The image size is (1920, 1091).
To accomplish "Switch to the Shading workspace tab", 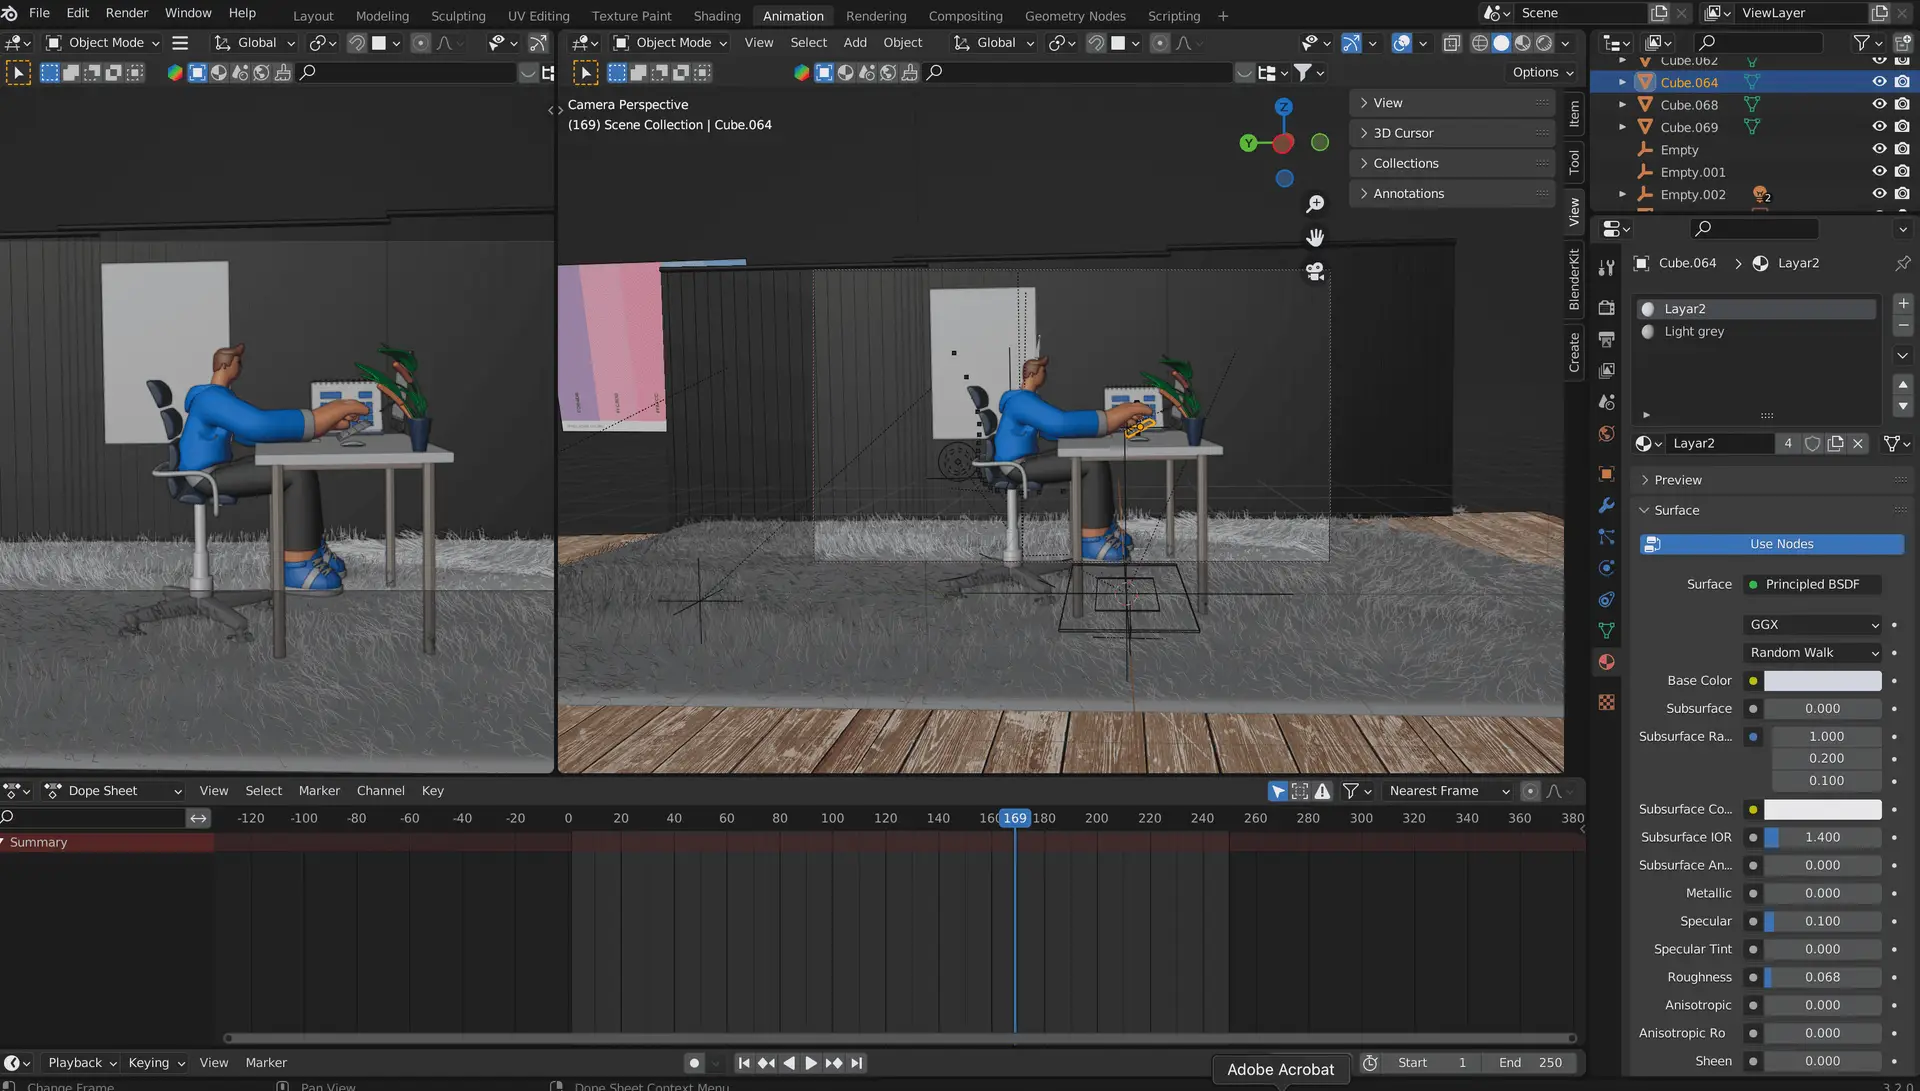I will (717, 16).
